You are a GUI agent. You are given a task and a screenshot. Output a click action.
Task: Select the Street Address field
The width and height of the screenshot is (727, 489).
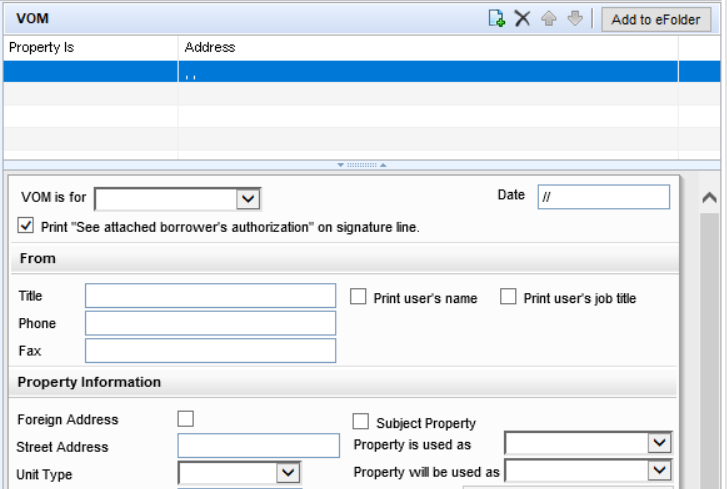pos(258,446)
